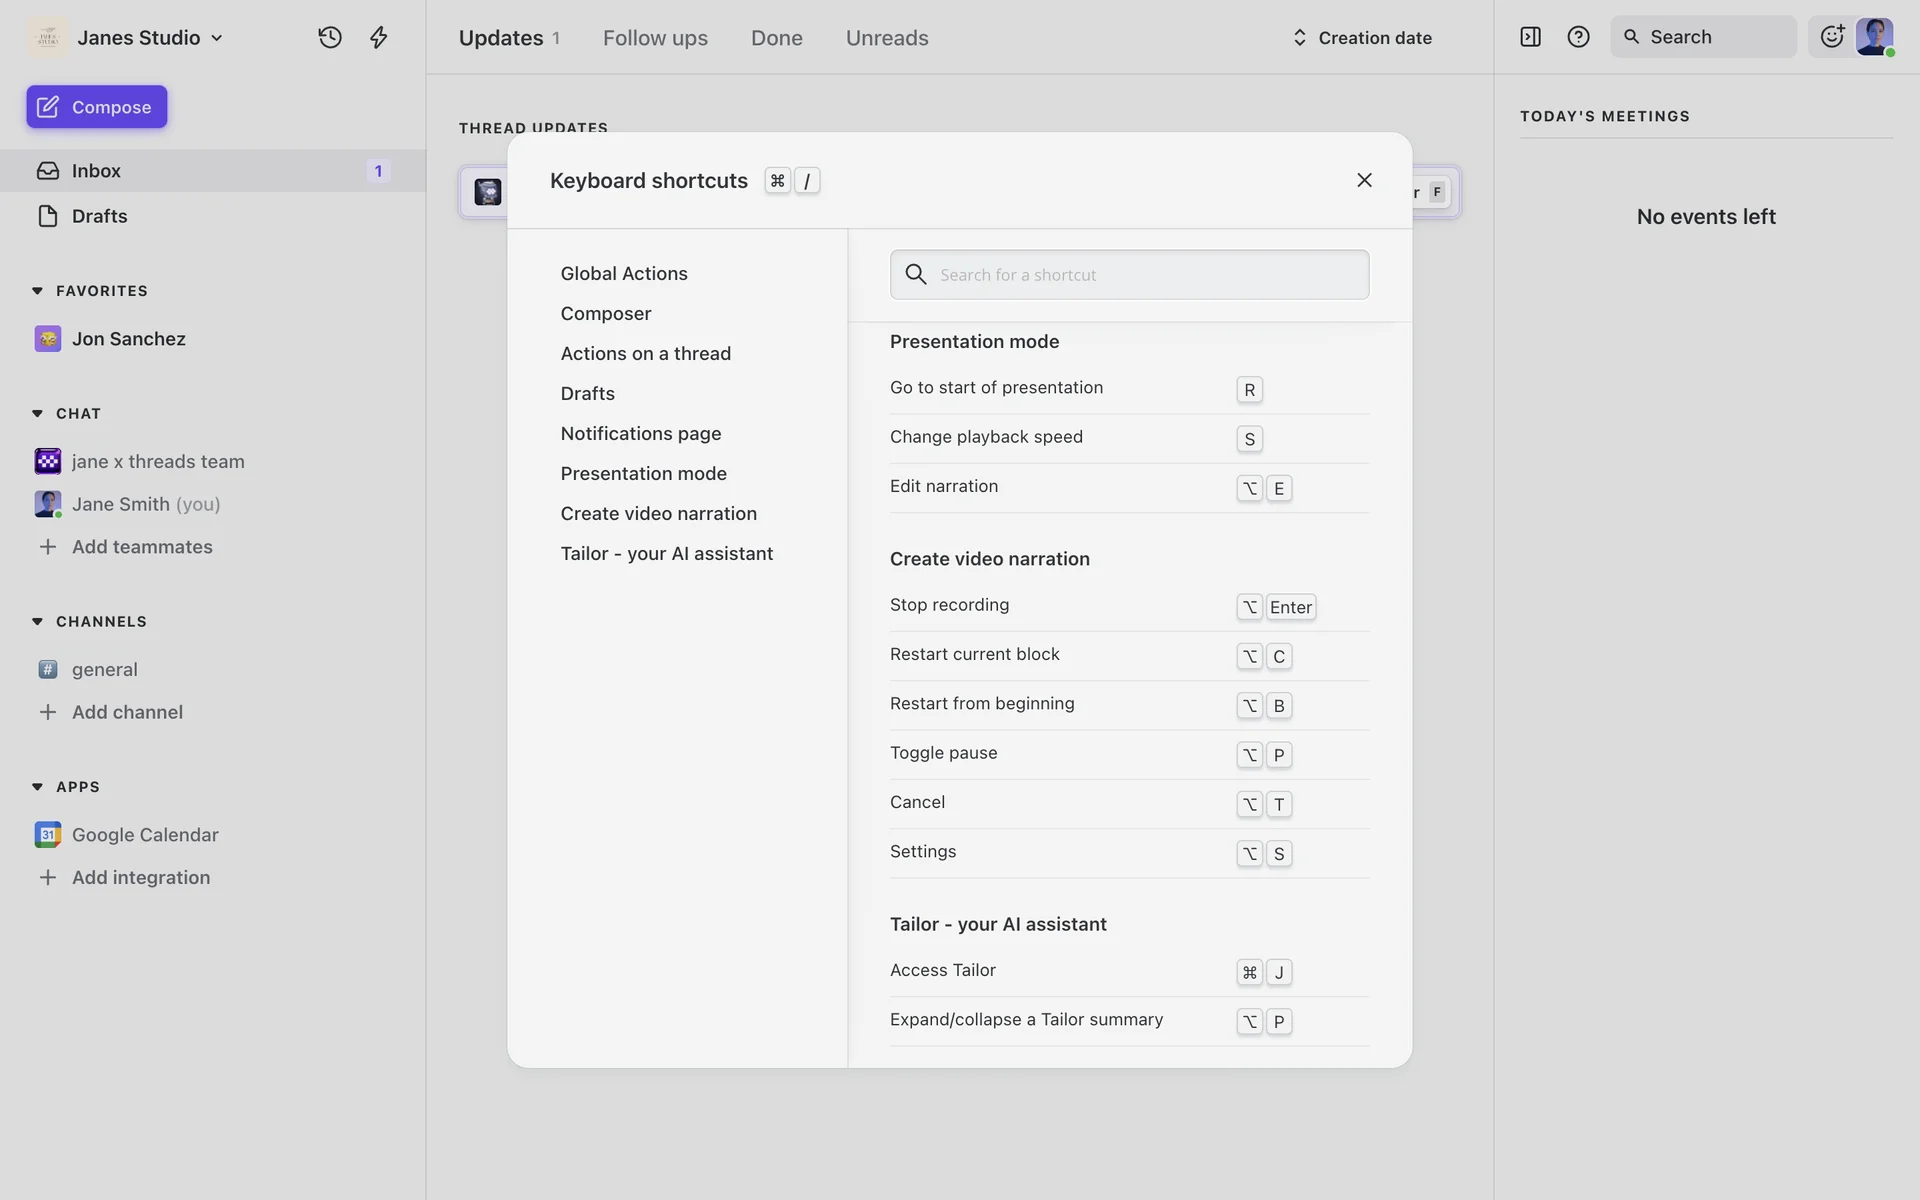Open the Creation date sort dropdown
Viewport: 1920px width, 1200px height.
1361,38
